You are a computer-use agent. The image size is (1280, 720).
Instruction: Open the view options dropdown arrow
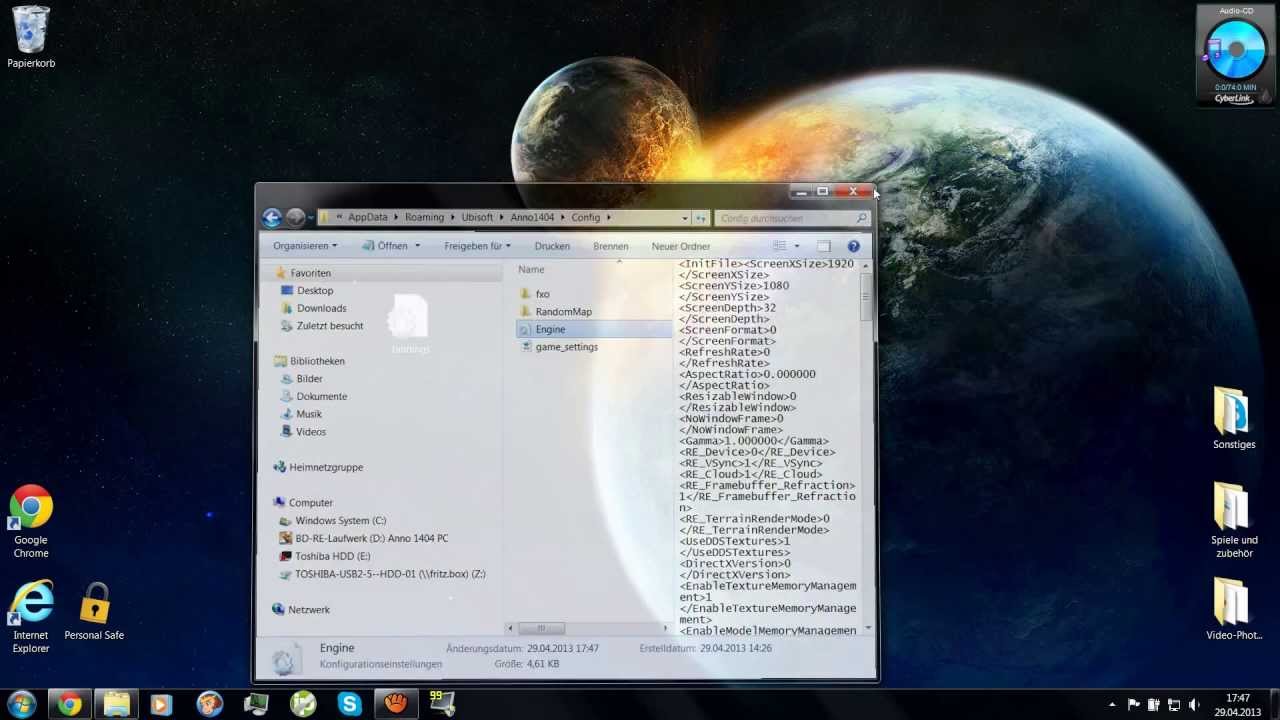(x=797, y=246)
